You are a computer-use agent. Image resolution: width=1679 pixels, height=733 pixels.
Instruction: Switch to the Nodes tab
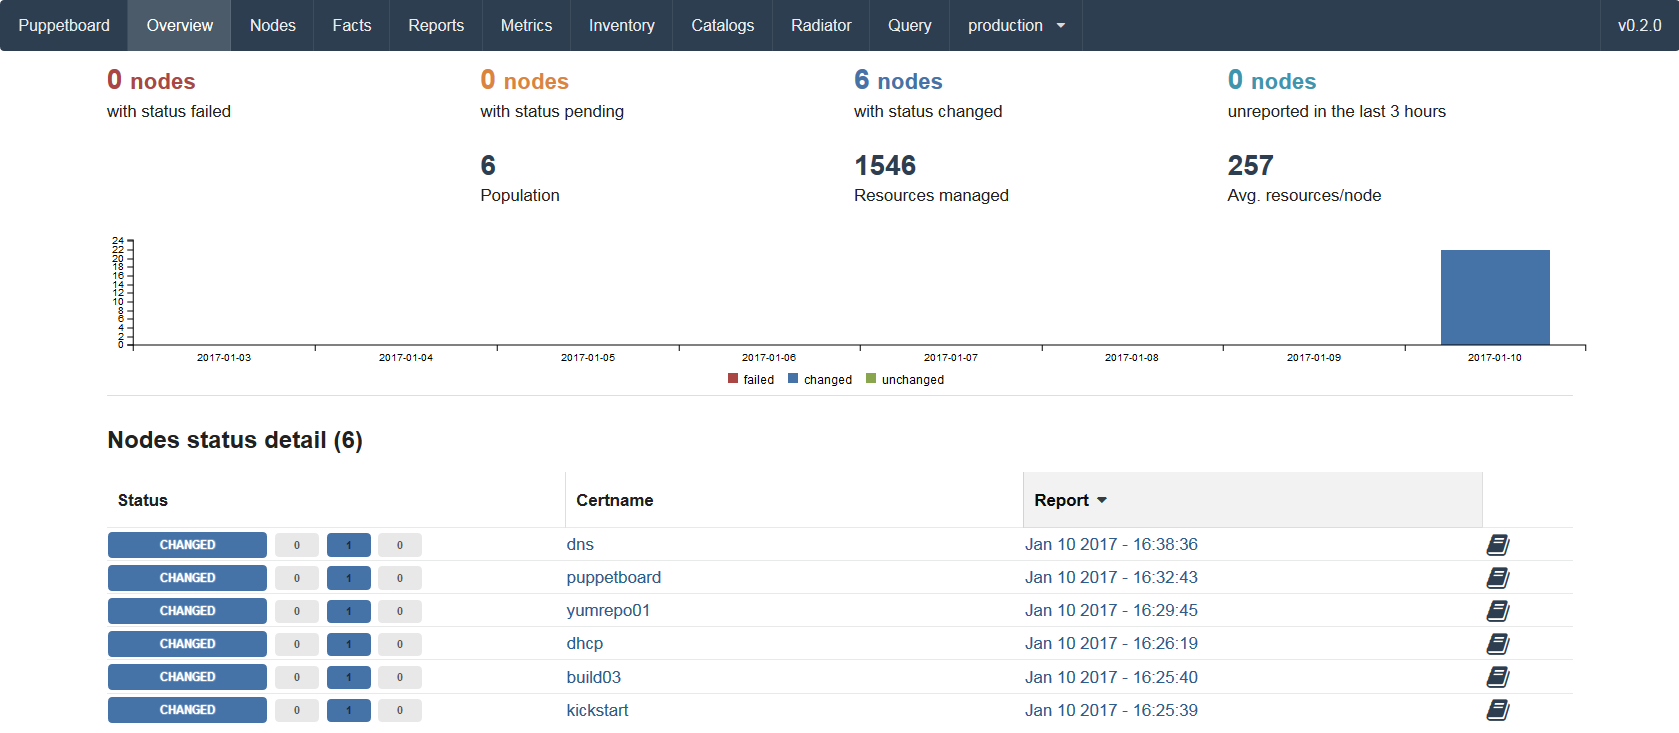[x=272, y=25]
